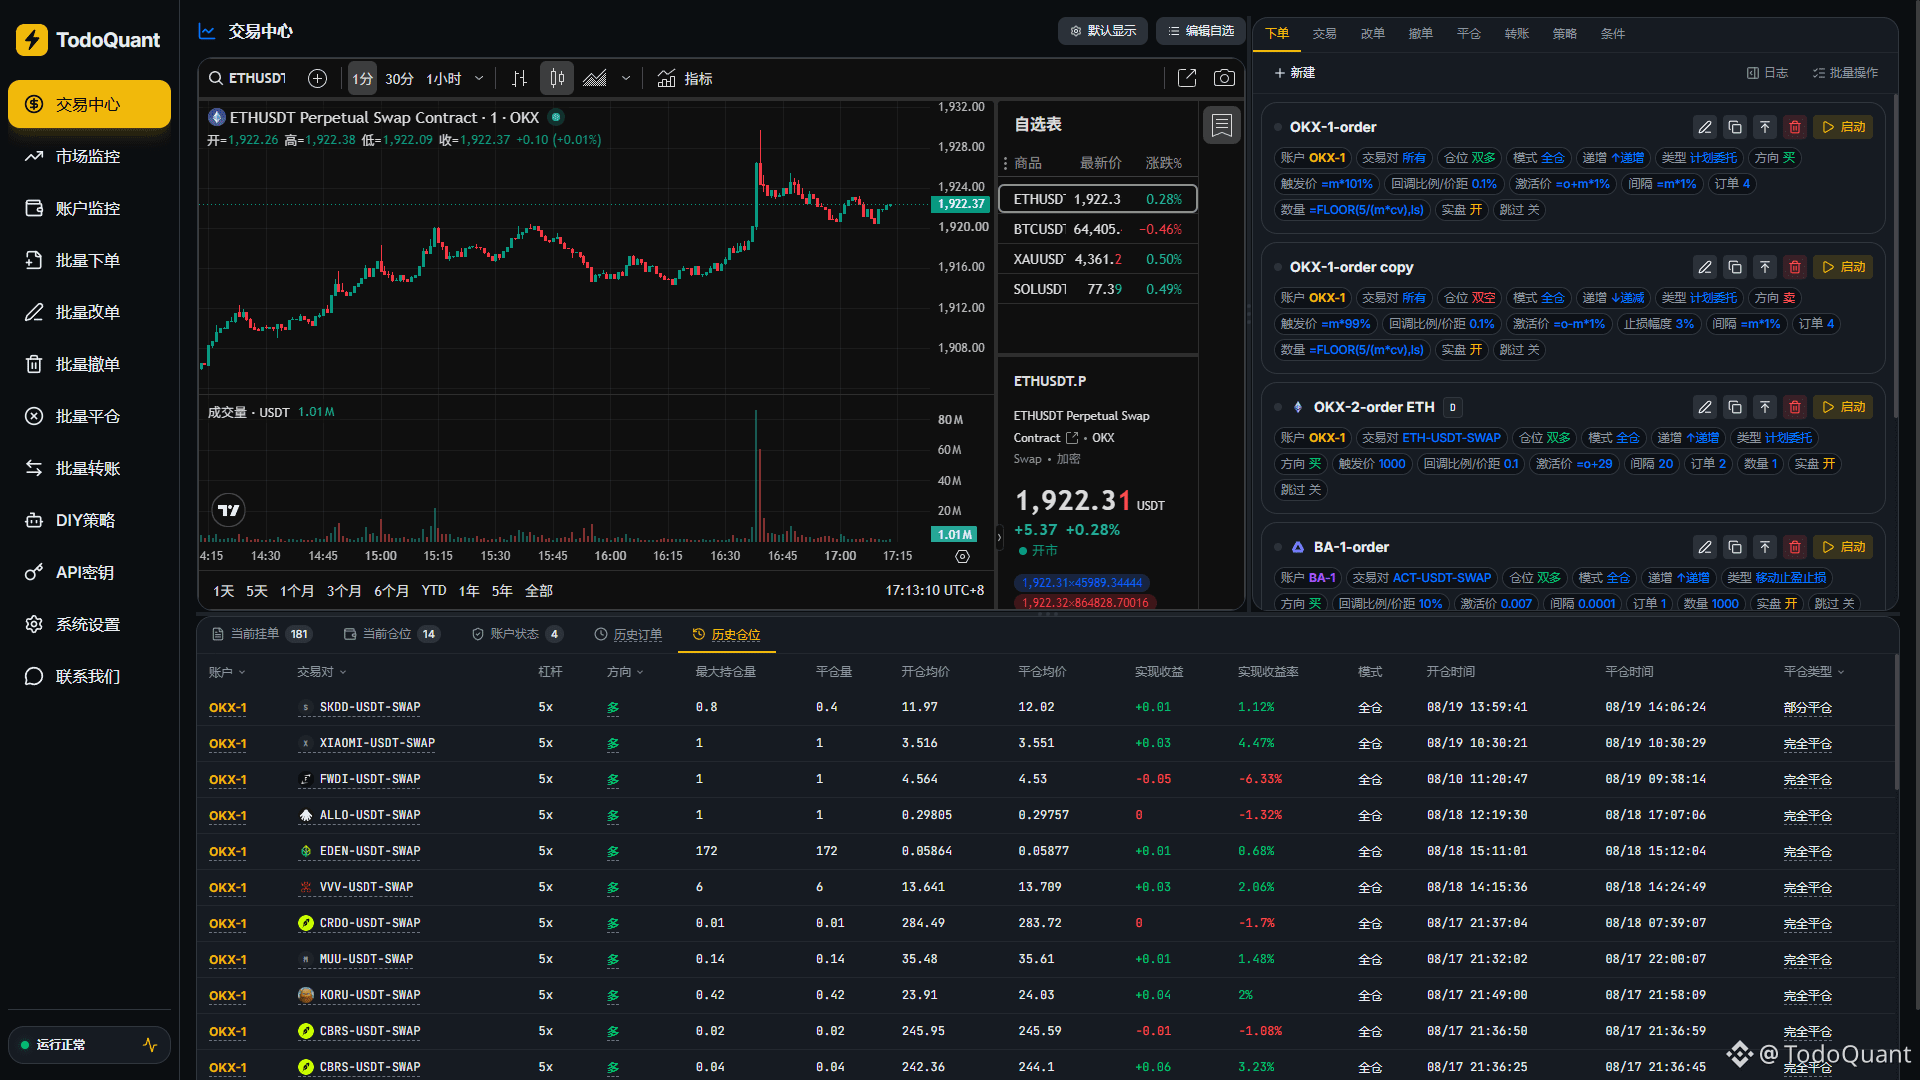Click the 17:13:10 UTC+8 timezone label
1920x1080 pixels.
click(x=935, y=591)
